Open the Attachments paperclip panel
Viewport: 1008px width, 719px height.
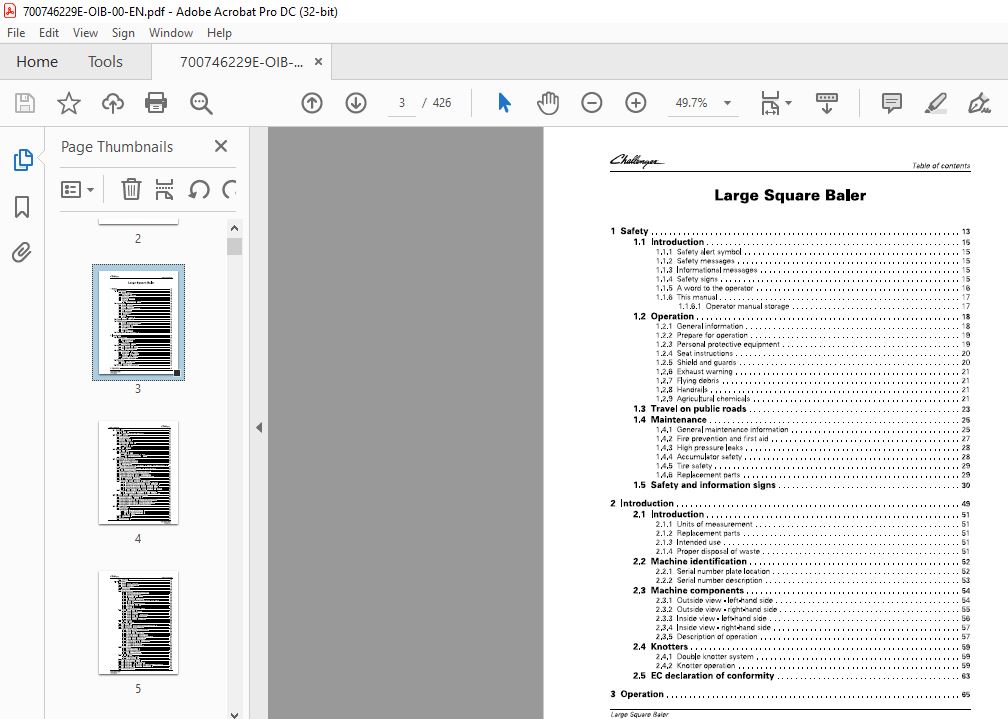tap(22, 252)
